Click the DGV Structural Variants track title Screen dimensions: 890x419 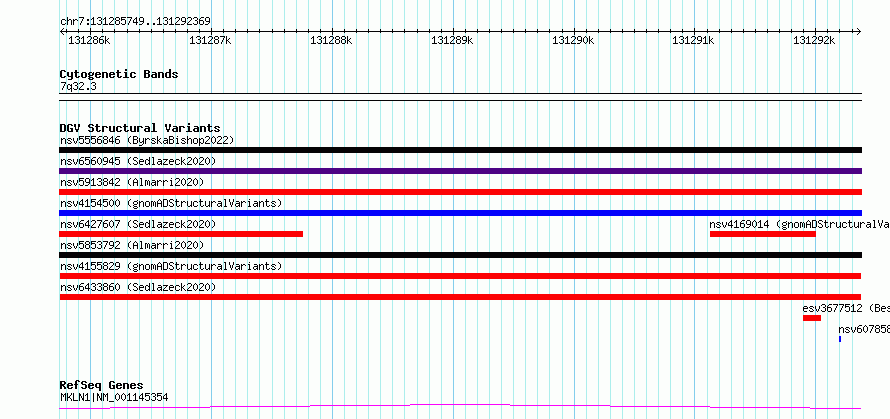140,128
